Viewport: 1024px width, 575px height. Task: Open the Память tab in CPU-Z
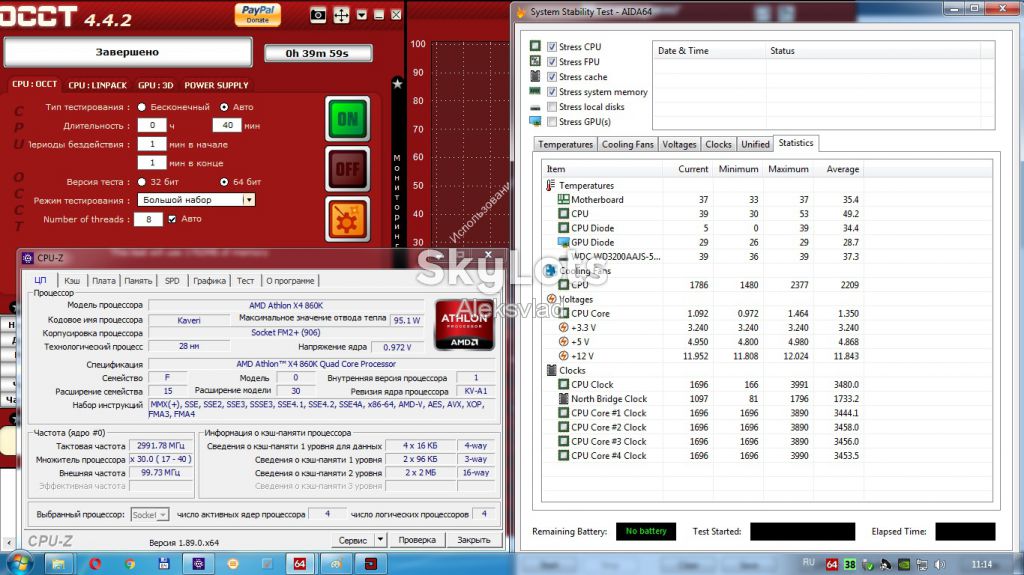tap(138, 281)
